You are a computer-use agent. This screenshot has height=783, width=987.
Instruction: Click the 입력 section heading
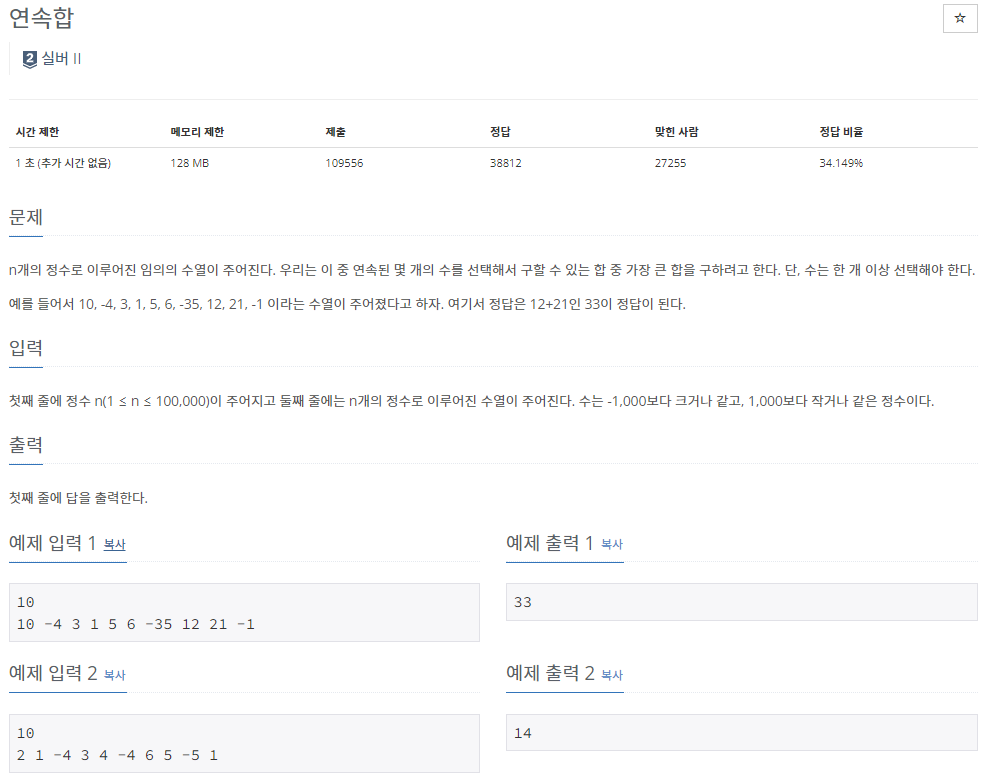click(x=26, y=347)
